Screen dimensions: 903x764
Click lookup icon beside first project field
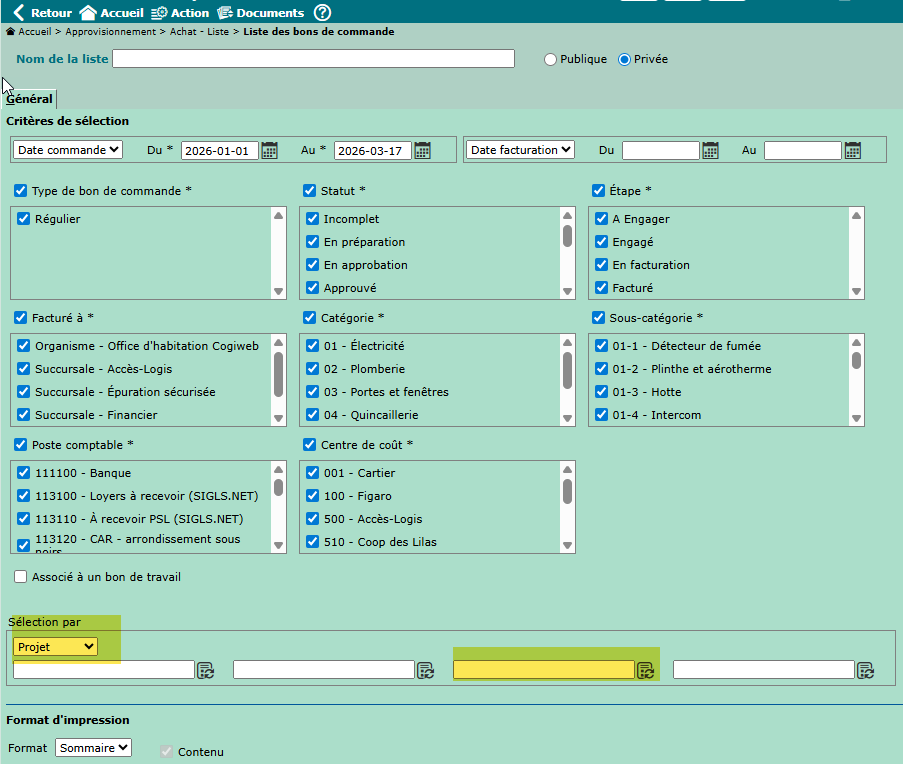pyautogui.click(x=205, y=670)
